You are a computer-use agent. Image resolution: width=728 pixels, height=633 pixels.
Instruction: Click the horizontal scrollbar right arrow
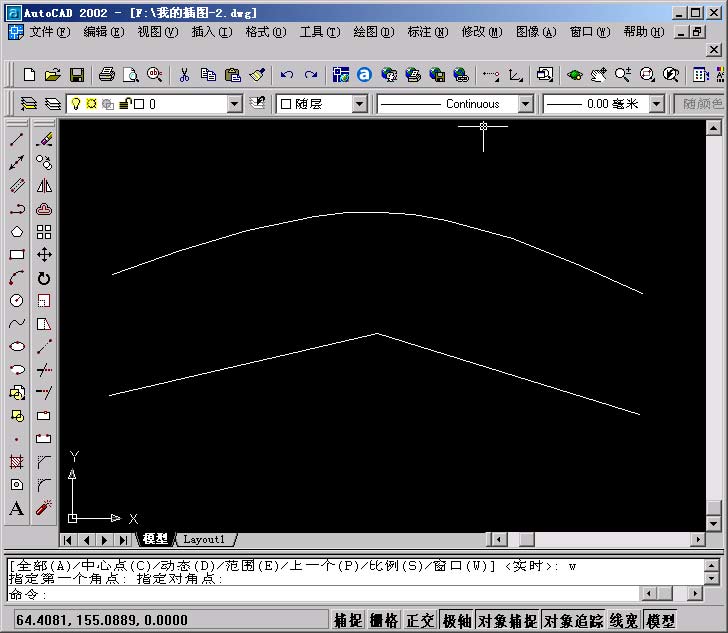(x=697, y=539)
